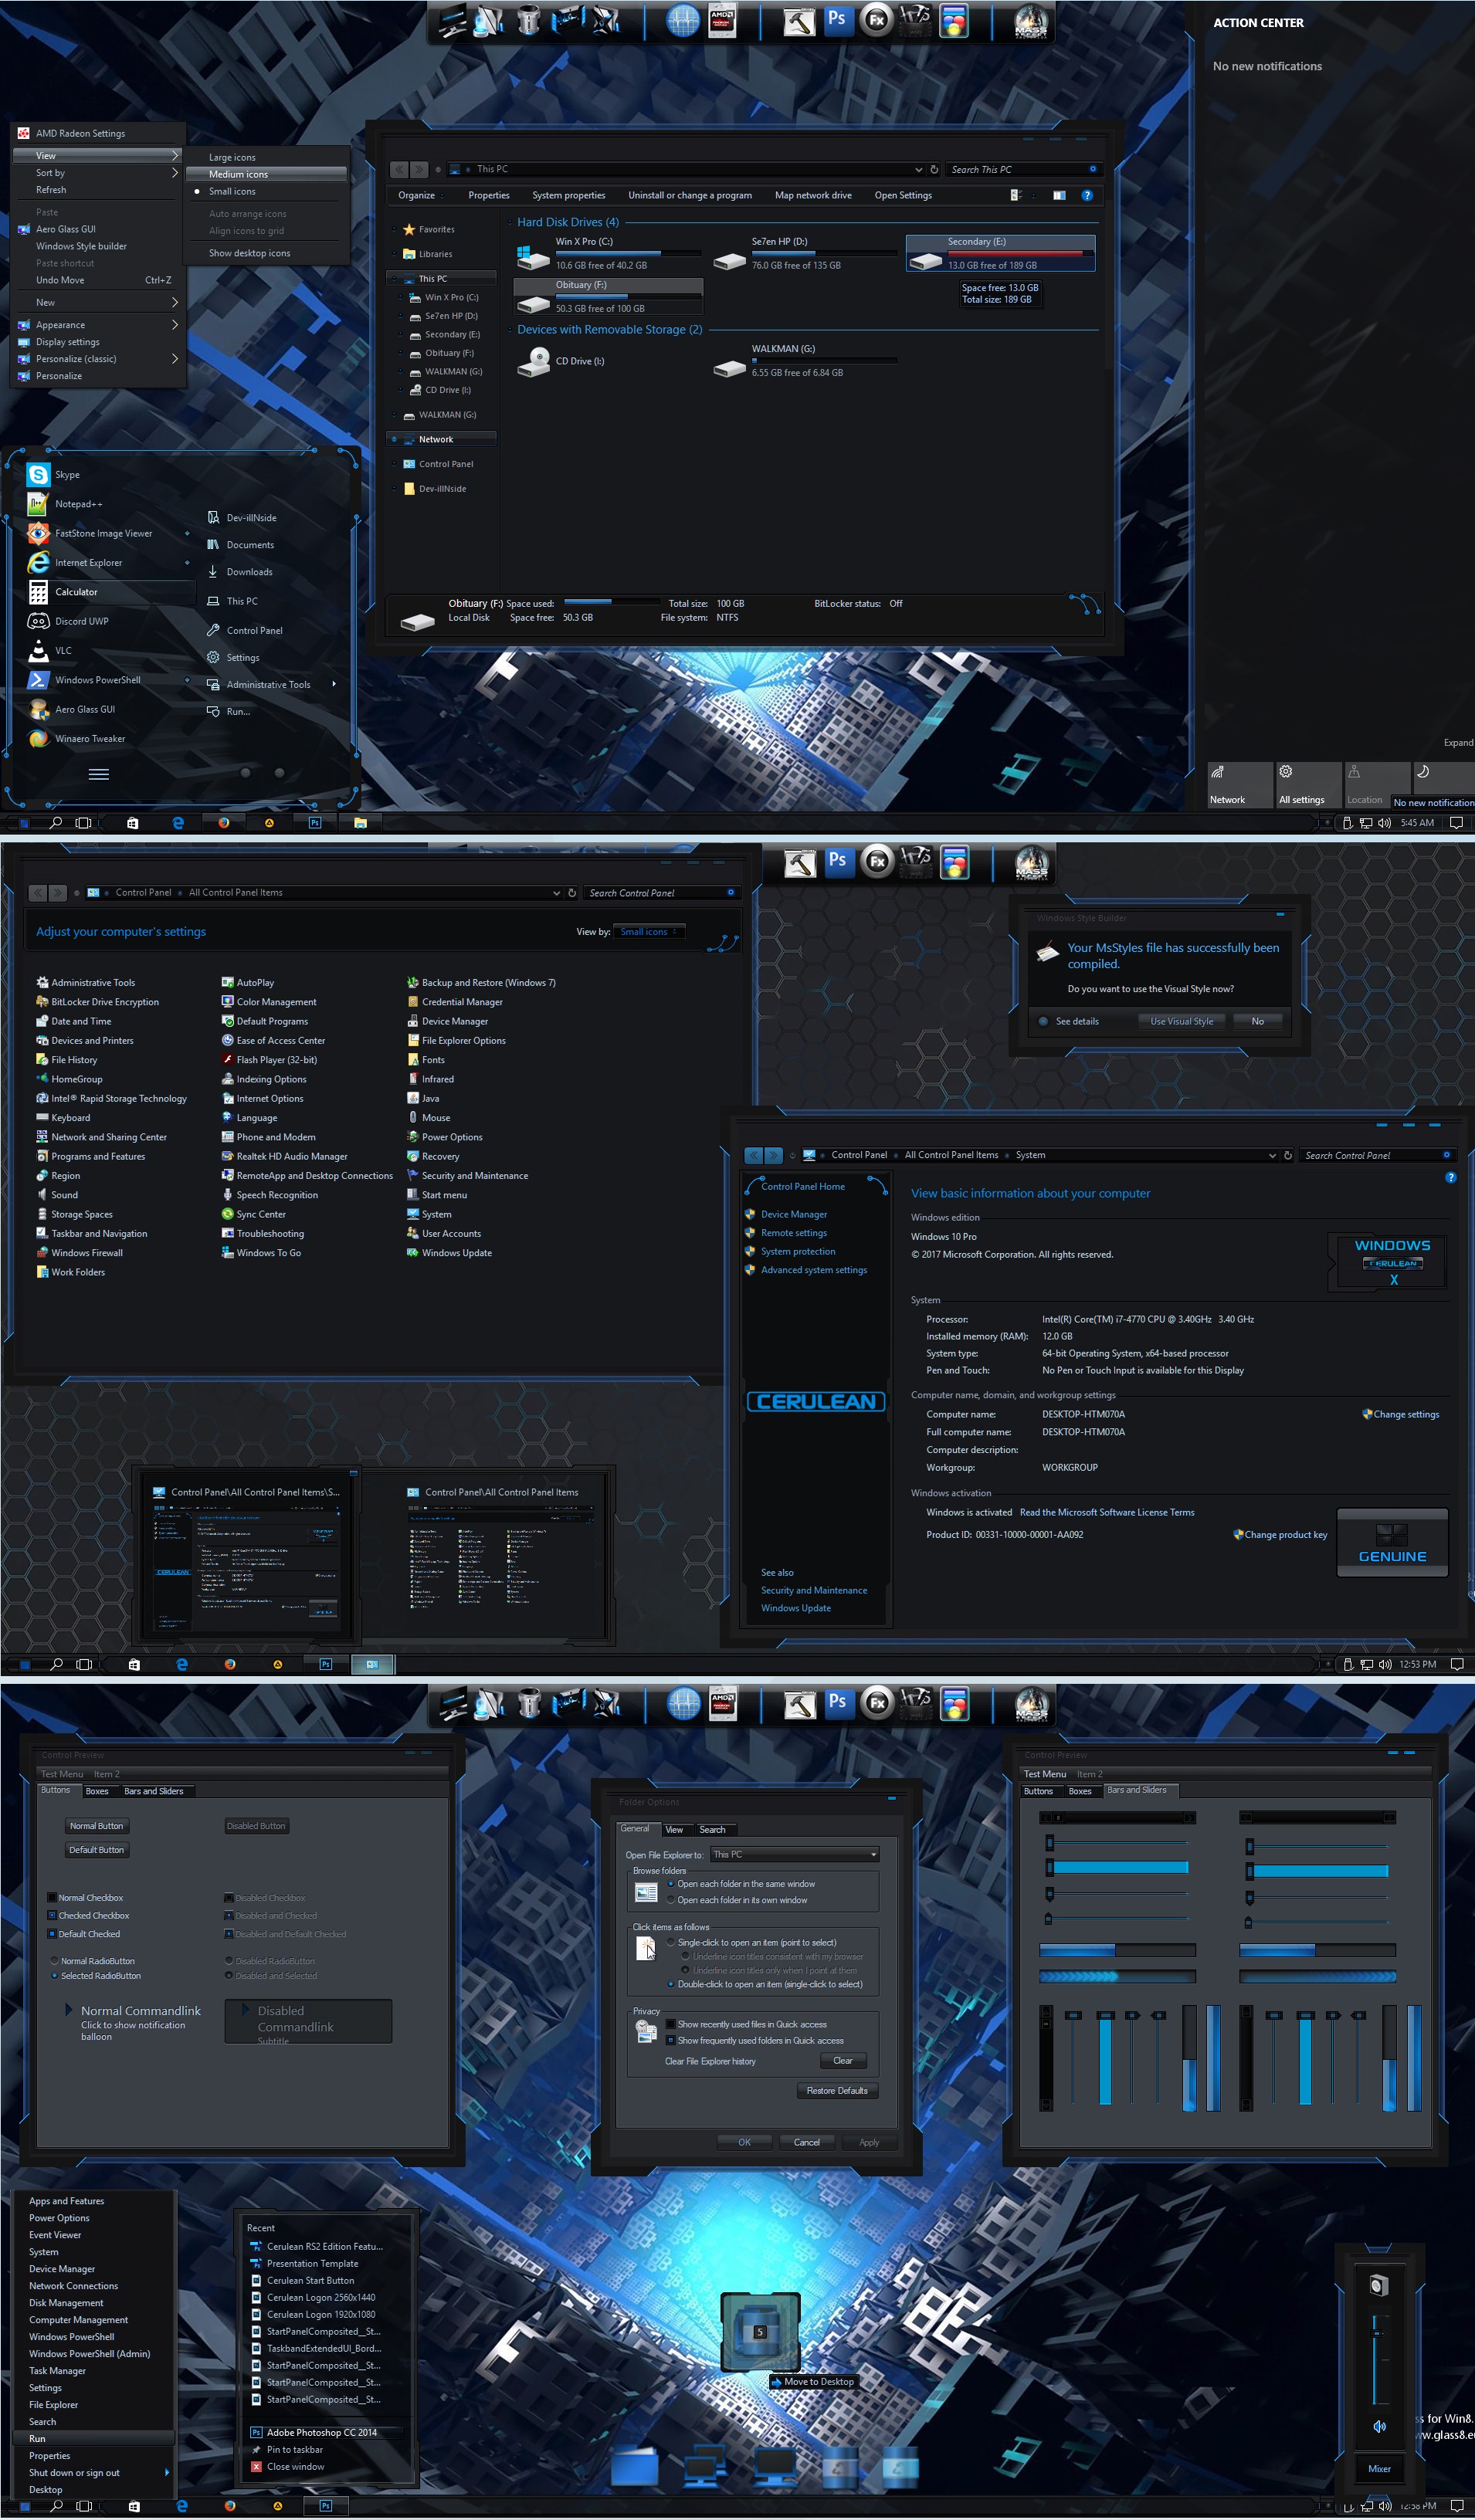
Task: Open Intel Rapid Storage Technology
Action: tap(111, 1098)
